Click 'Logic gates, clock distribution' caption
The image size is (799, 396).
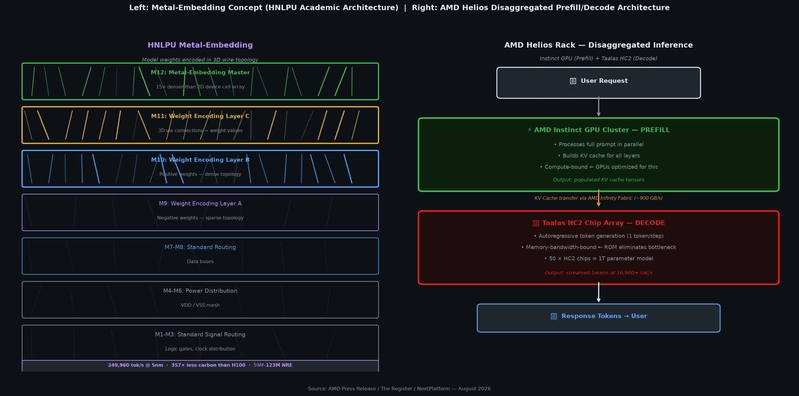pos(200,349)
